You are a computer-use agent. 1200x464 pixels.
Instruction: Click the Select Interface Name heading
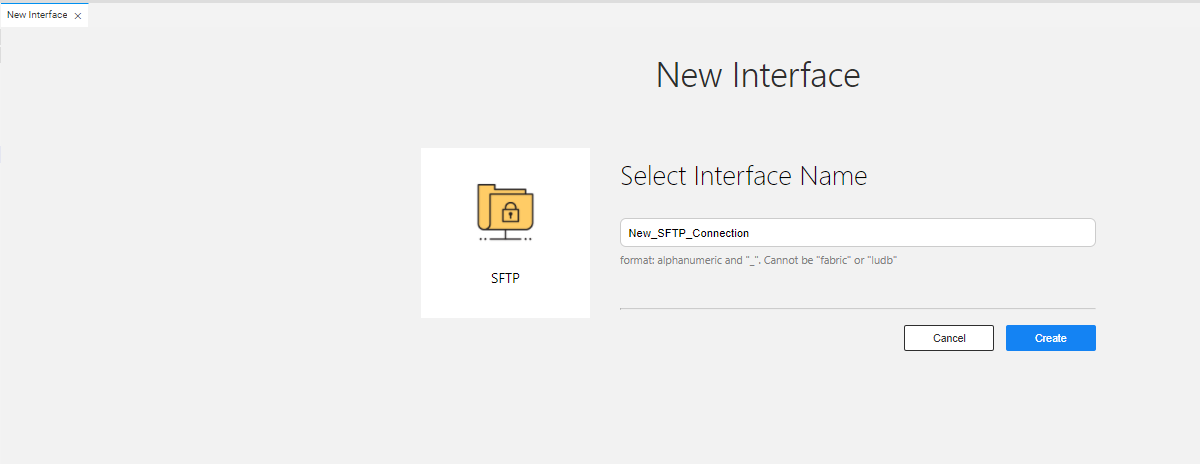pyautogui.click(x=743, y=177)
